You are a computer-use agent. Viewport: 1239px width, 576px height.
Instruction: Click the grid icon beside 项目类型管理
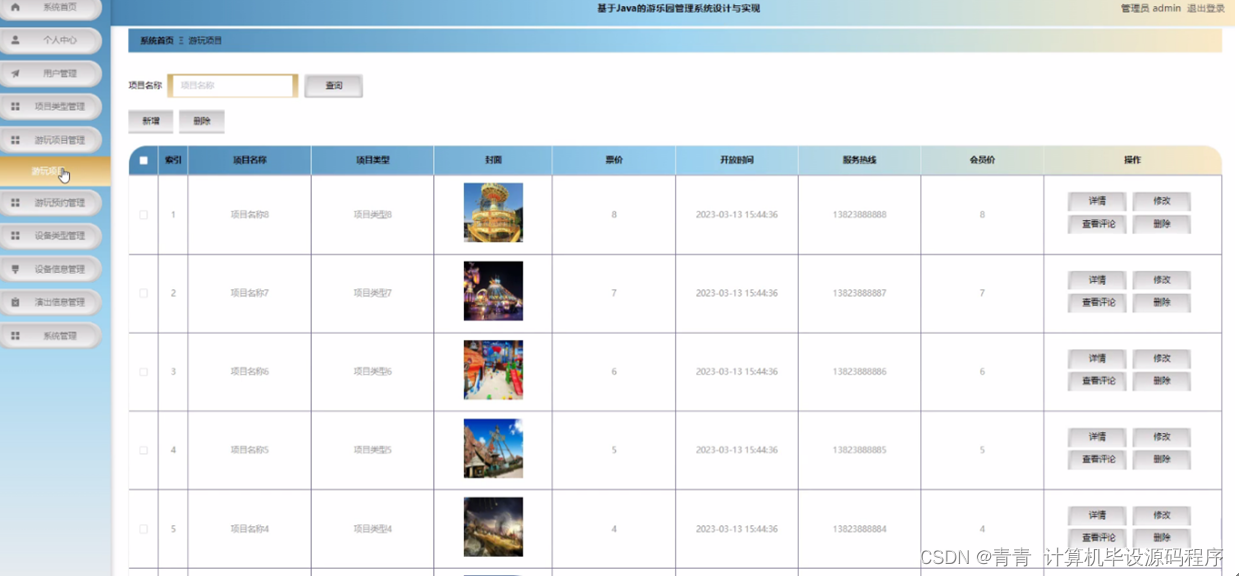[17, 106]
